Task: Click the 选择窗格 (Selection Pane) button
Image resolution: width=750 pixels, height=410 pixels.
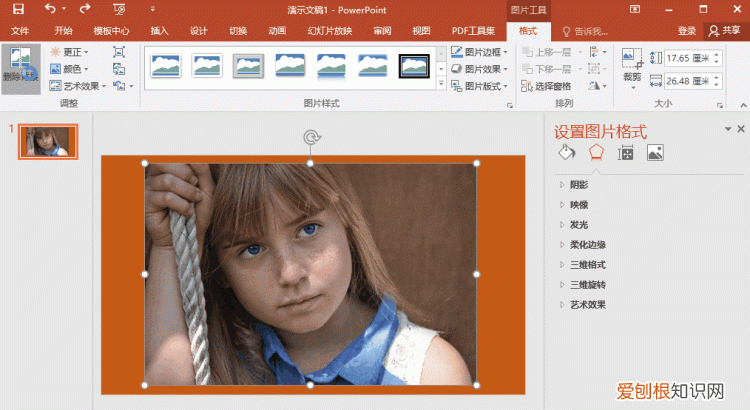Action: [547, 86]
